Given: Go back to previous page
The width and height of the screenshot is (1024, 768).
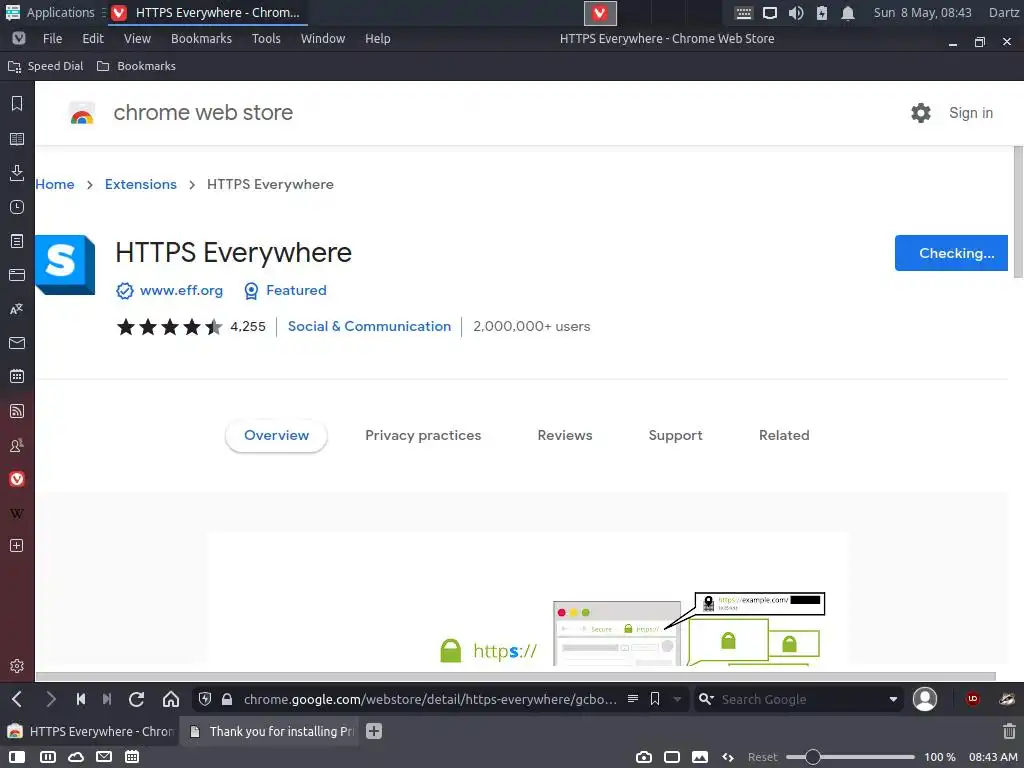Looking at the screenshot, I should tap(17, 699).
